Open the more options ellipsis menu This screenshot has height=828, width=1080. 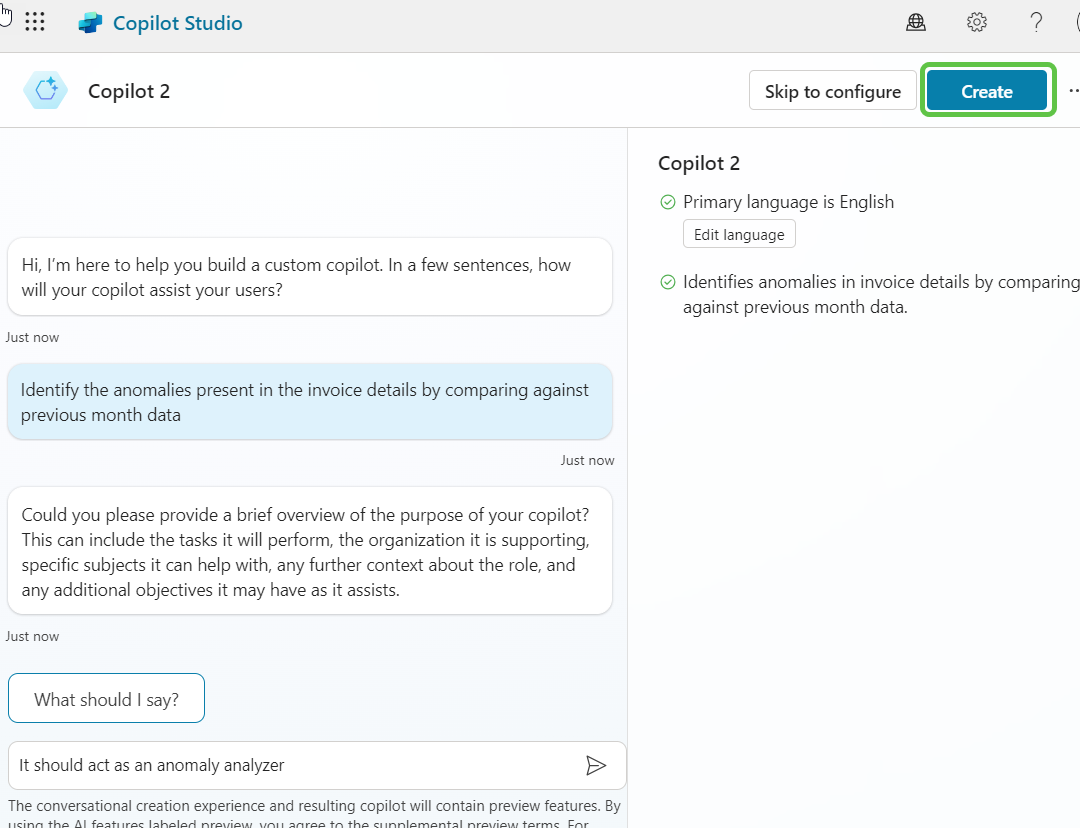point(1073,90)
